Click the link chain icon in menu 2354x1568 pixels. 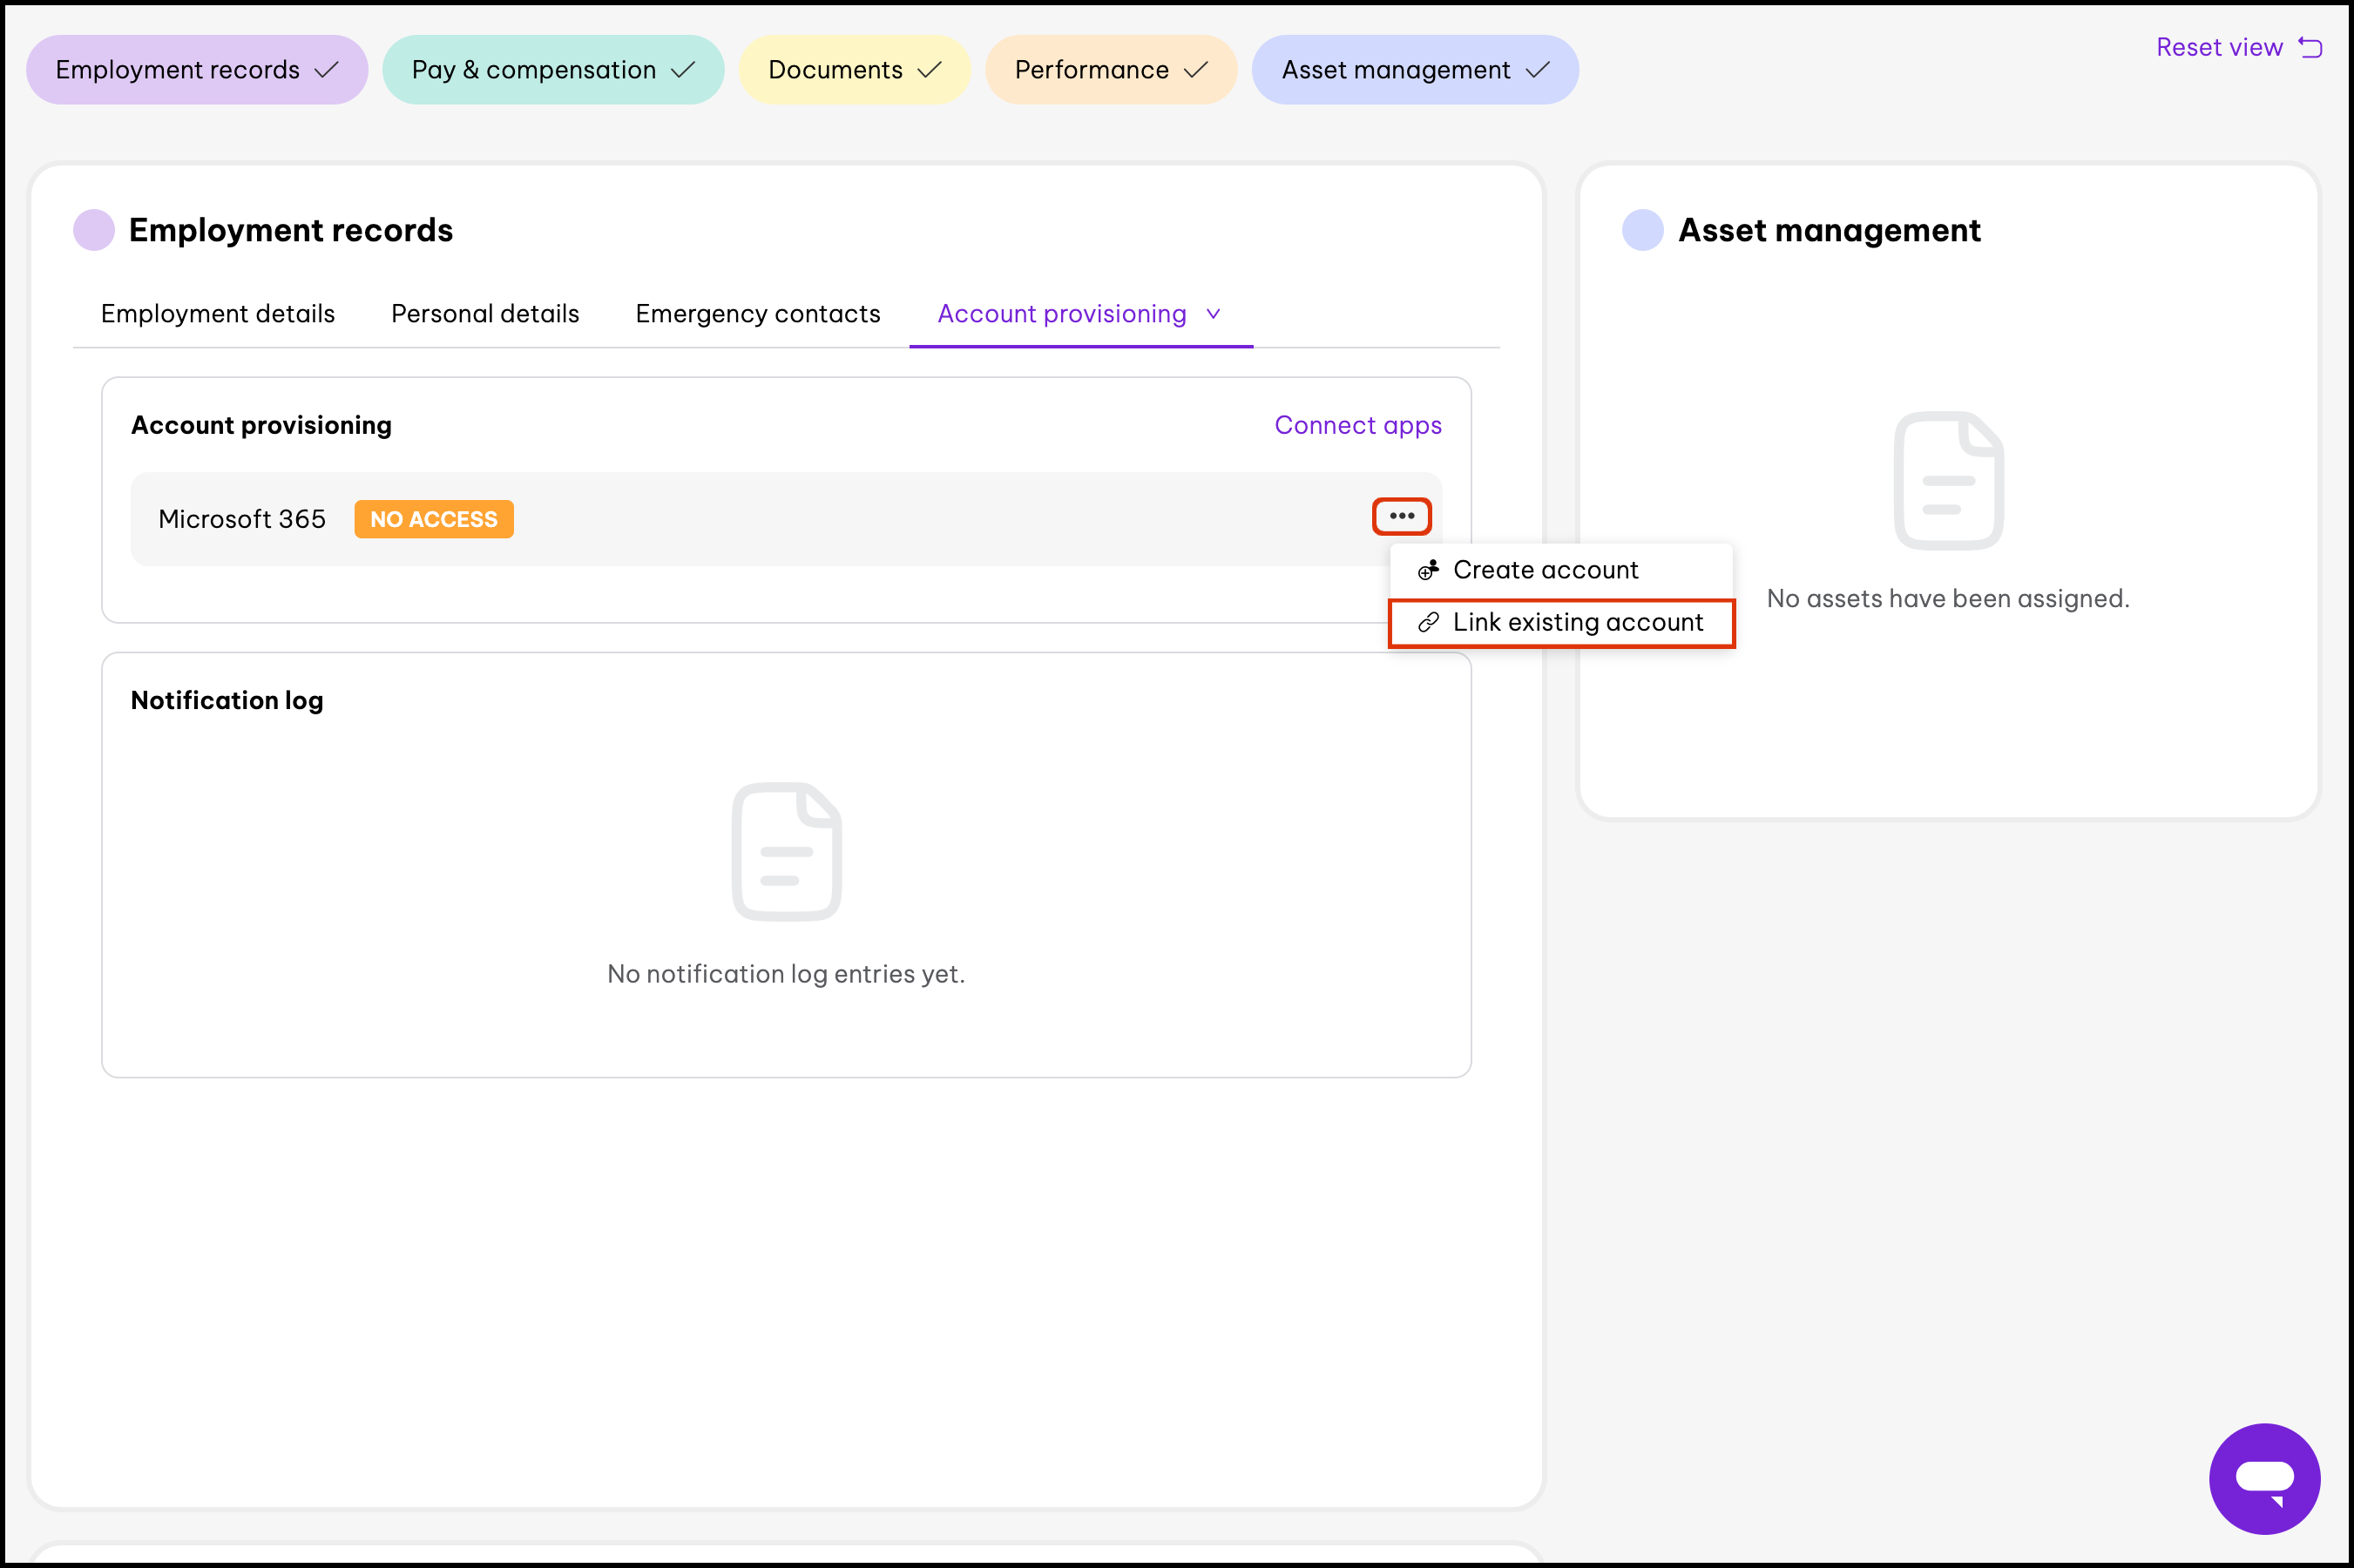tap(1428, 622)
